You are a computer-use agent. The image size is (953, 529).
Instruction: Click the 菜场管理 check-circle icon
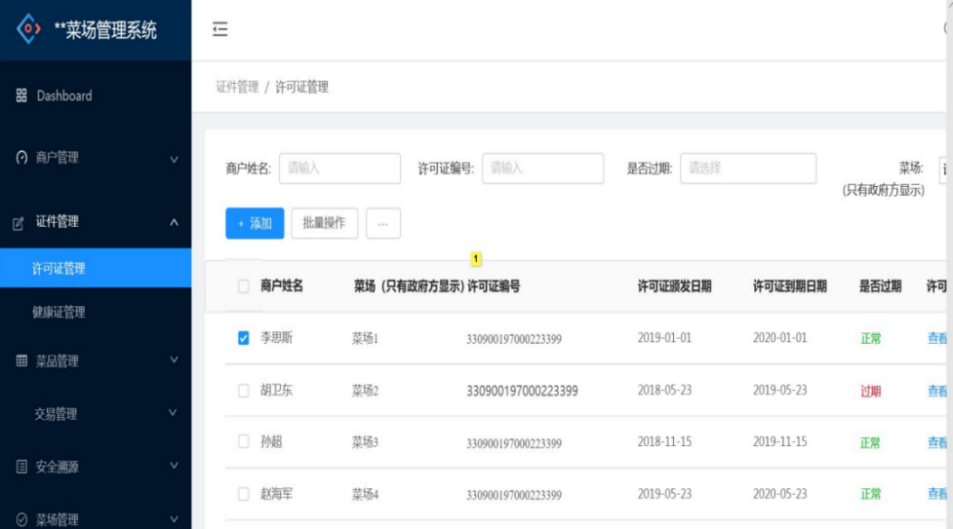pyautogui.click(x=21, y=519)
